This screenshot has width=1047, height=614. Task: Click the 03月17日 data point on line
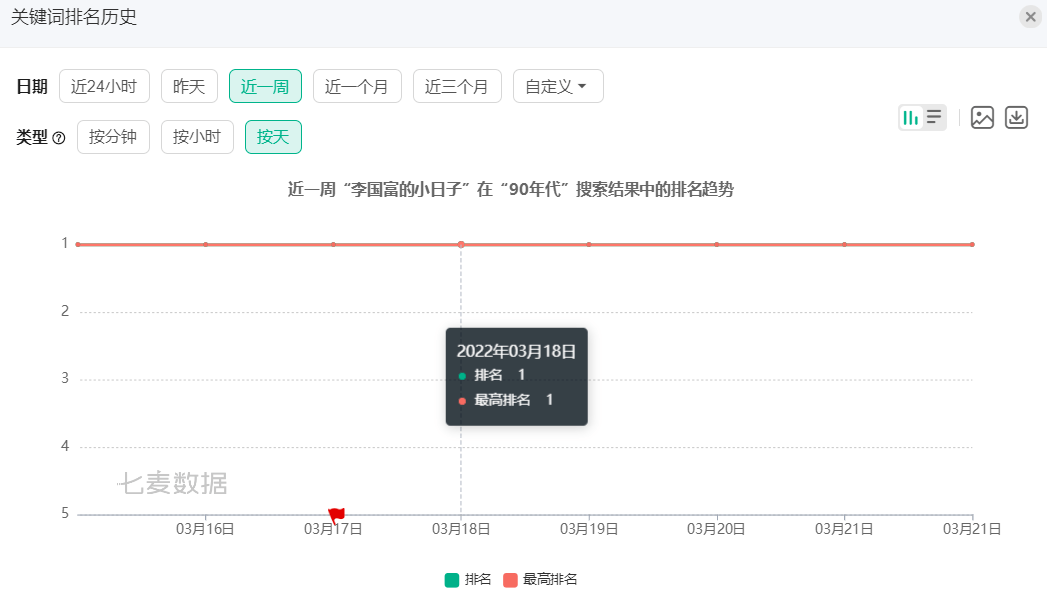[x=333, y=244]
